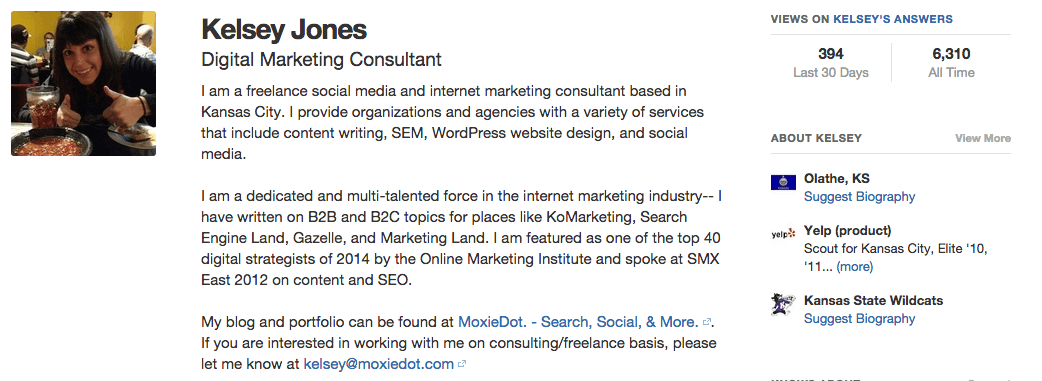Open the Kansas State Wildcats topic
Screen dimensions: 1042x381
(873, 301)
